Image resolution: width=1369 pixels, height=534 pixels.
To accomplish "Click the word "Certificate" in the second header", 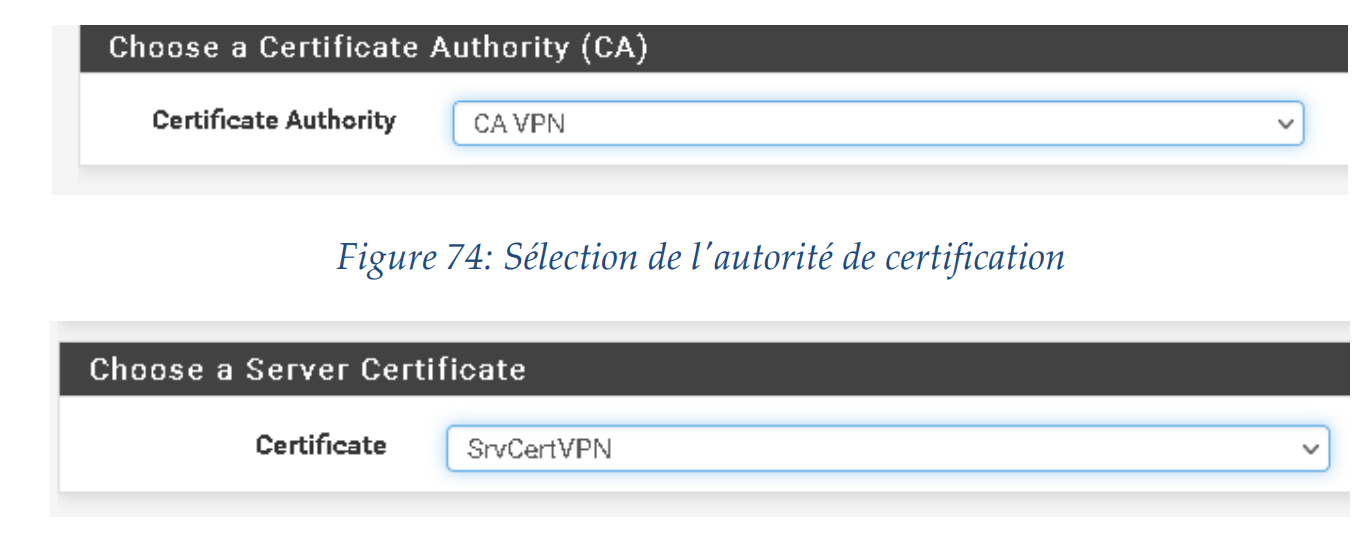I will coord(442,370).
